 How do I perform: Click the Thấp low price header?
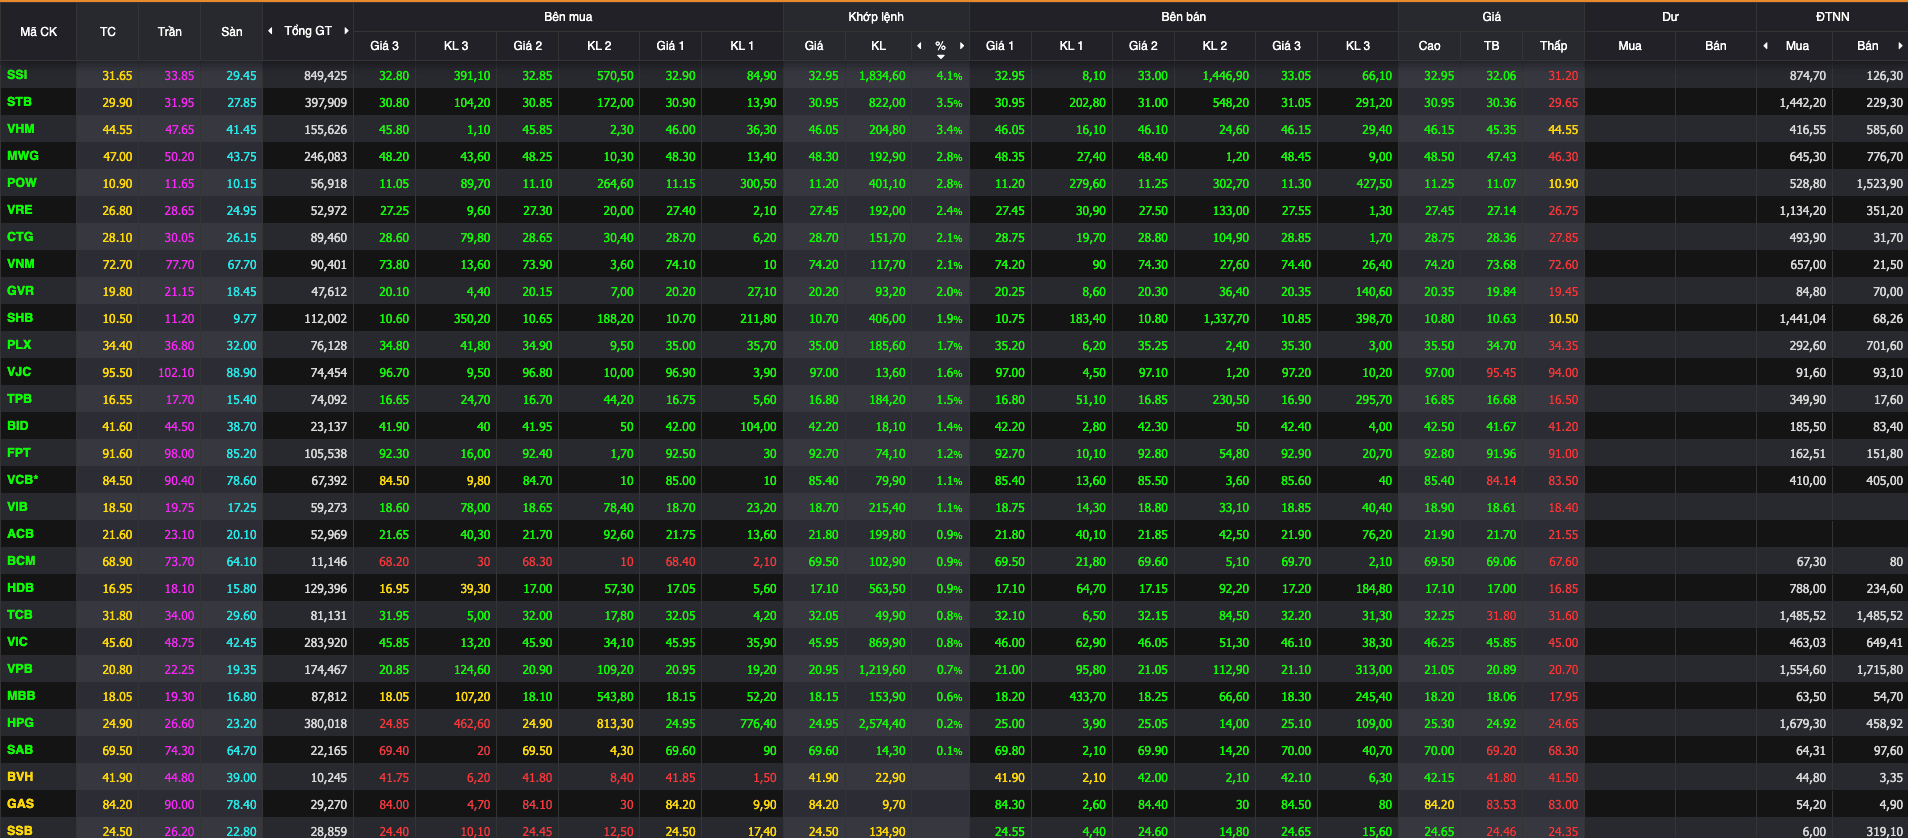(x=1553, y=46)
